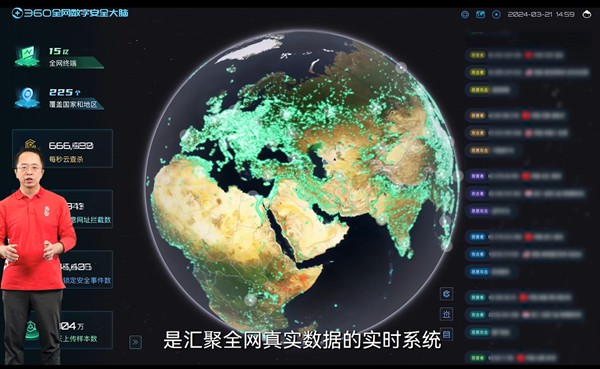This screenshot has height=369, width=600.
Task: Click the 15亿 value
Action: coord(59,51)
